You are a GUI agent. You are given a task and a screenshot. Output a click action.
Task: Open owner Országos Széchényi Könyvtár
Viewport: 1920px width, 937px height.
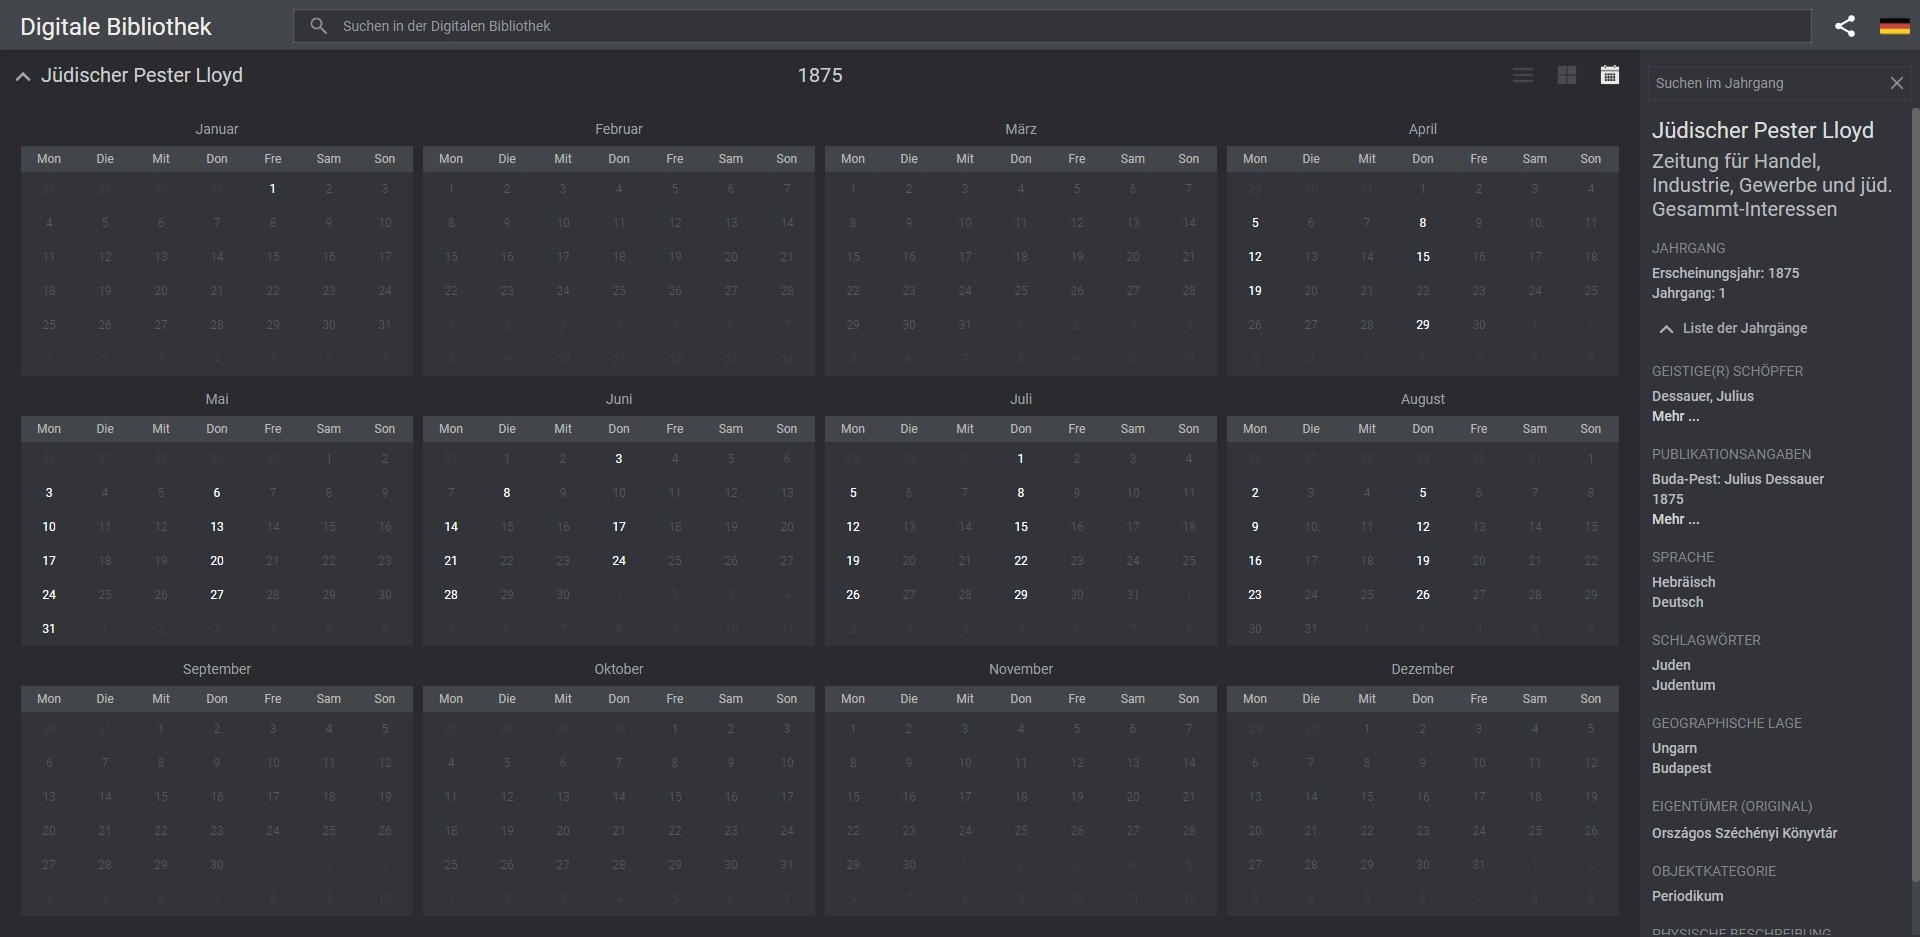pyautogui.click(x=1745, y=833)
